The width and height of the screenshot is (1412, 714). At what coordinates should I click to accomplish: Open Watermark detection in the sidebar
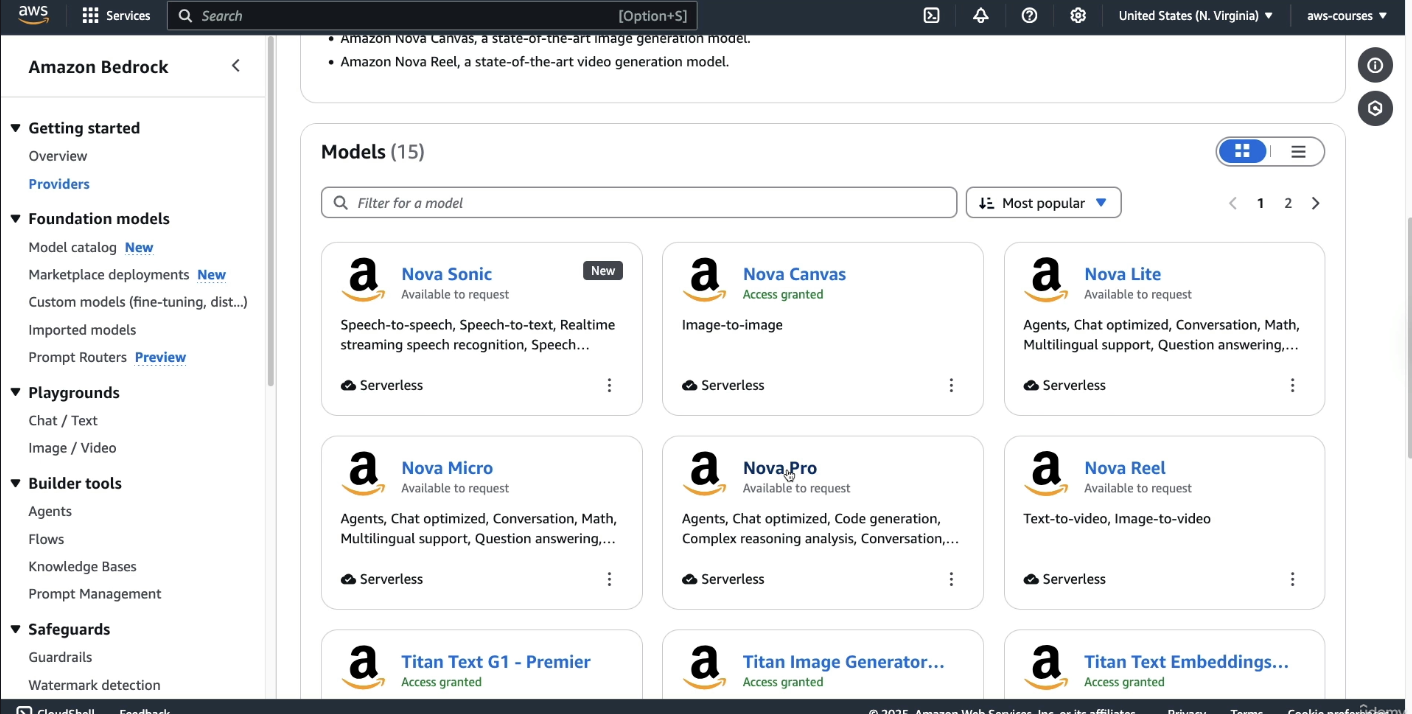(94, 685)
